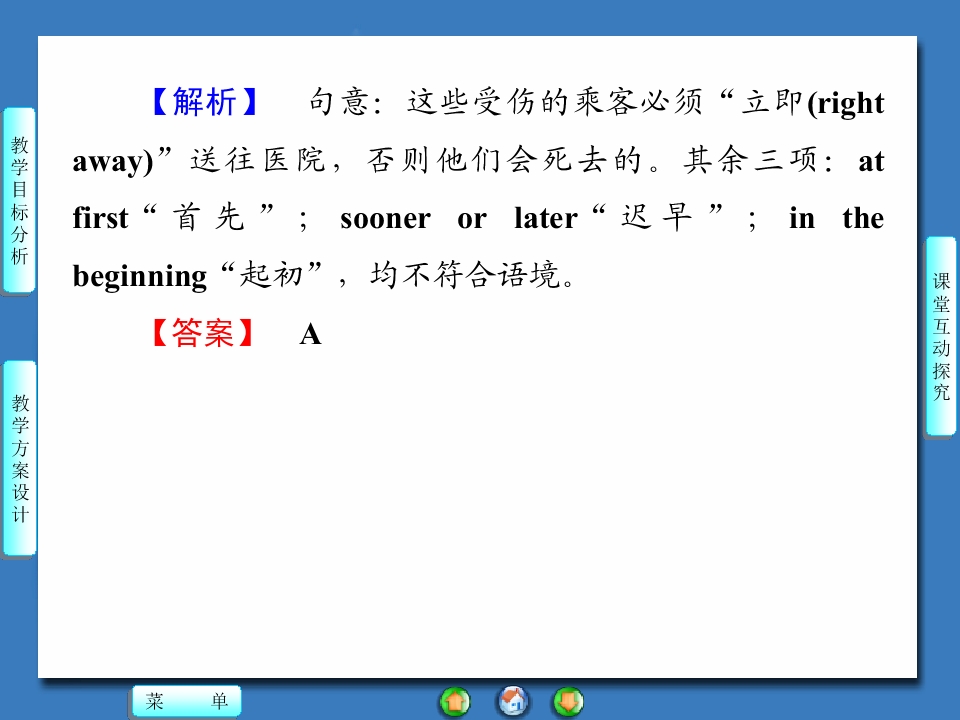The image size is (960, 720).
Task: Click the red 【答案】 label
Action: (x=203, y=334)
